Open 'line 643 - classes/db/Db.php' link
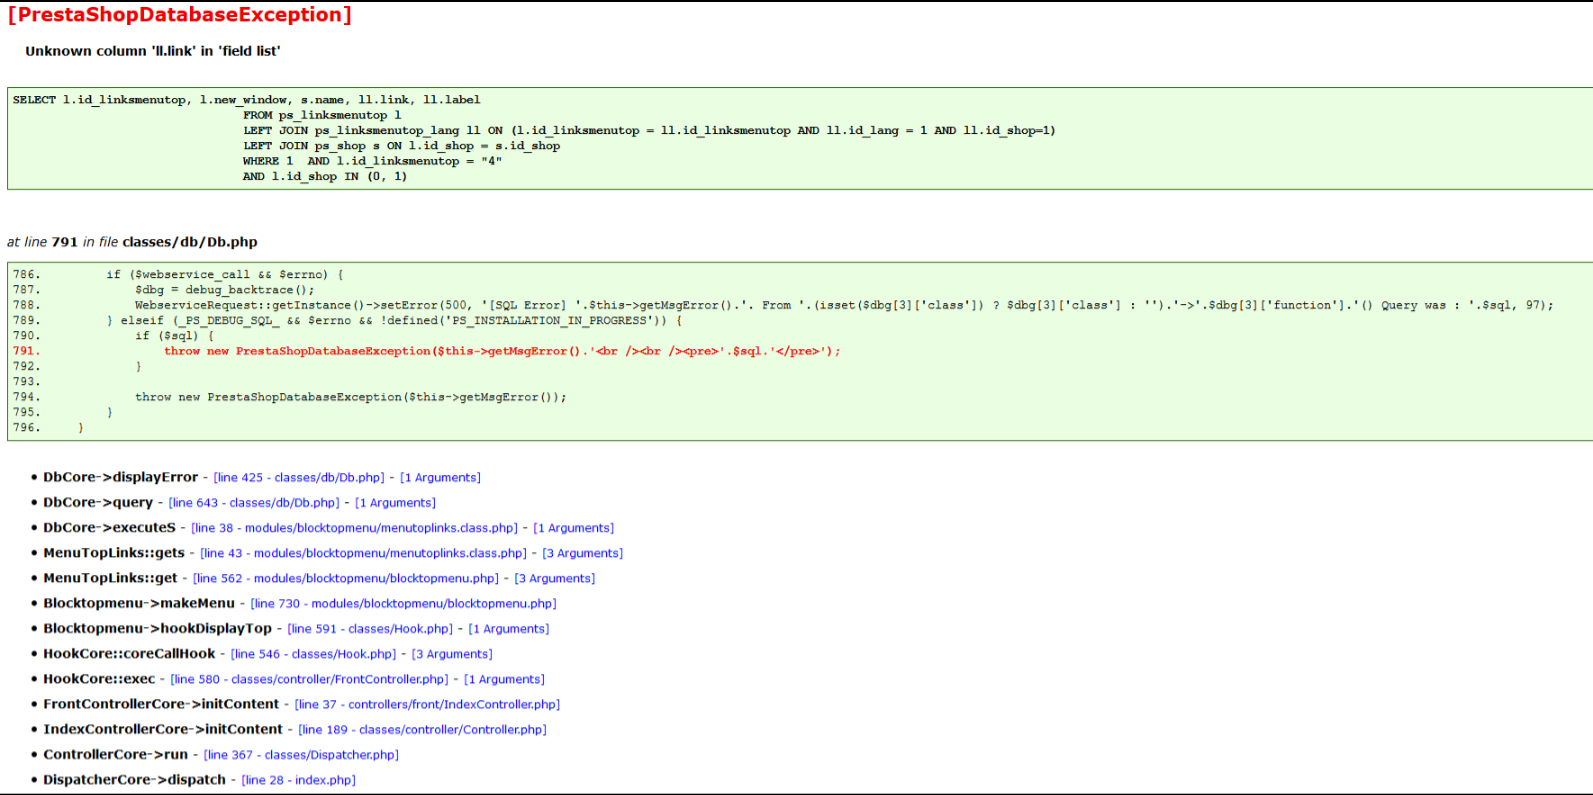 [254, 503]
